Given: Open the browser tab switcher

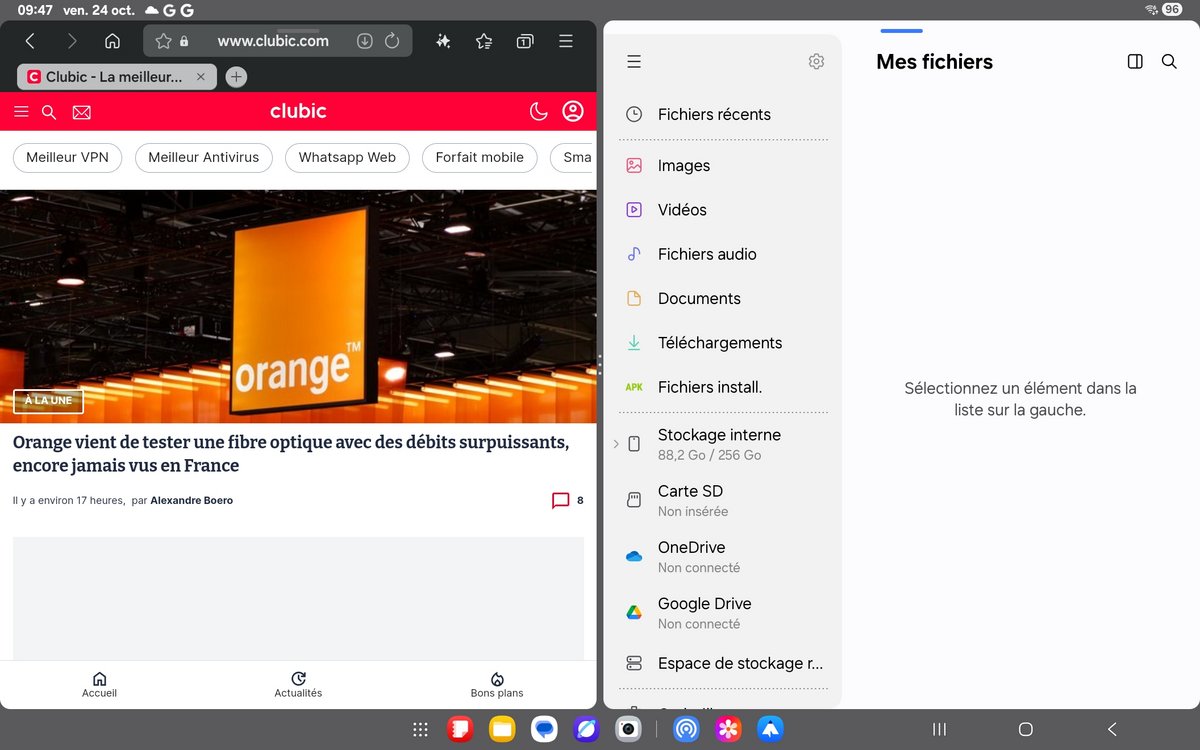Looking at the screenshot, I should click(525, 41).
